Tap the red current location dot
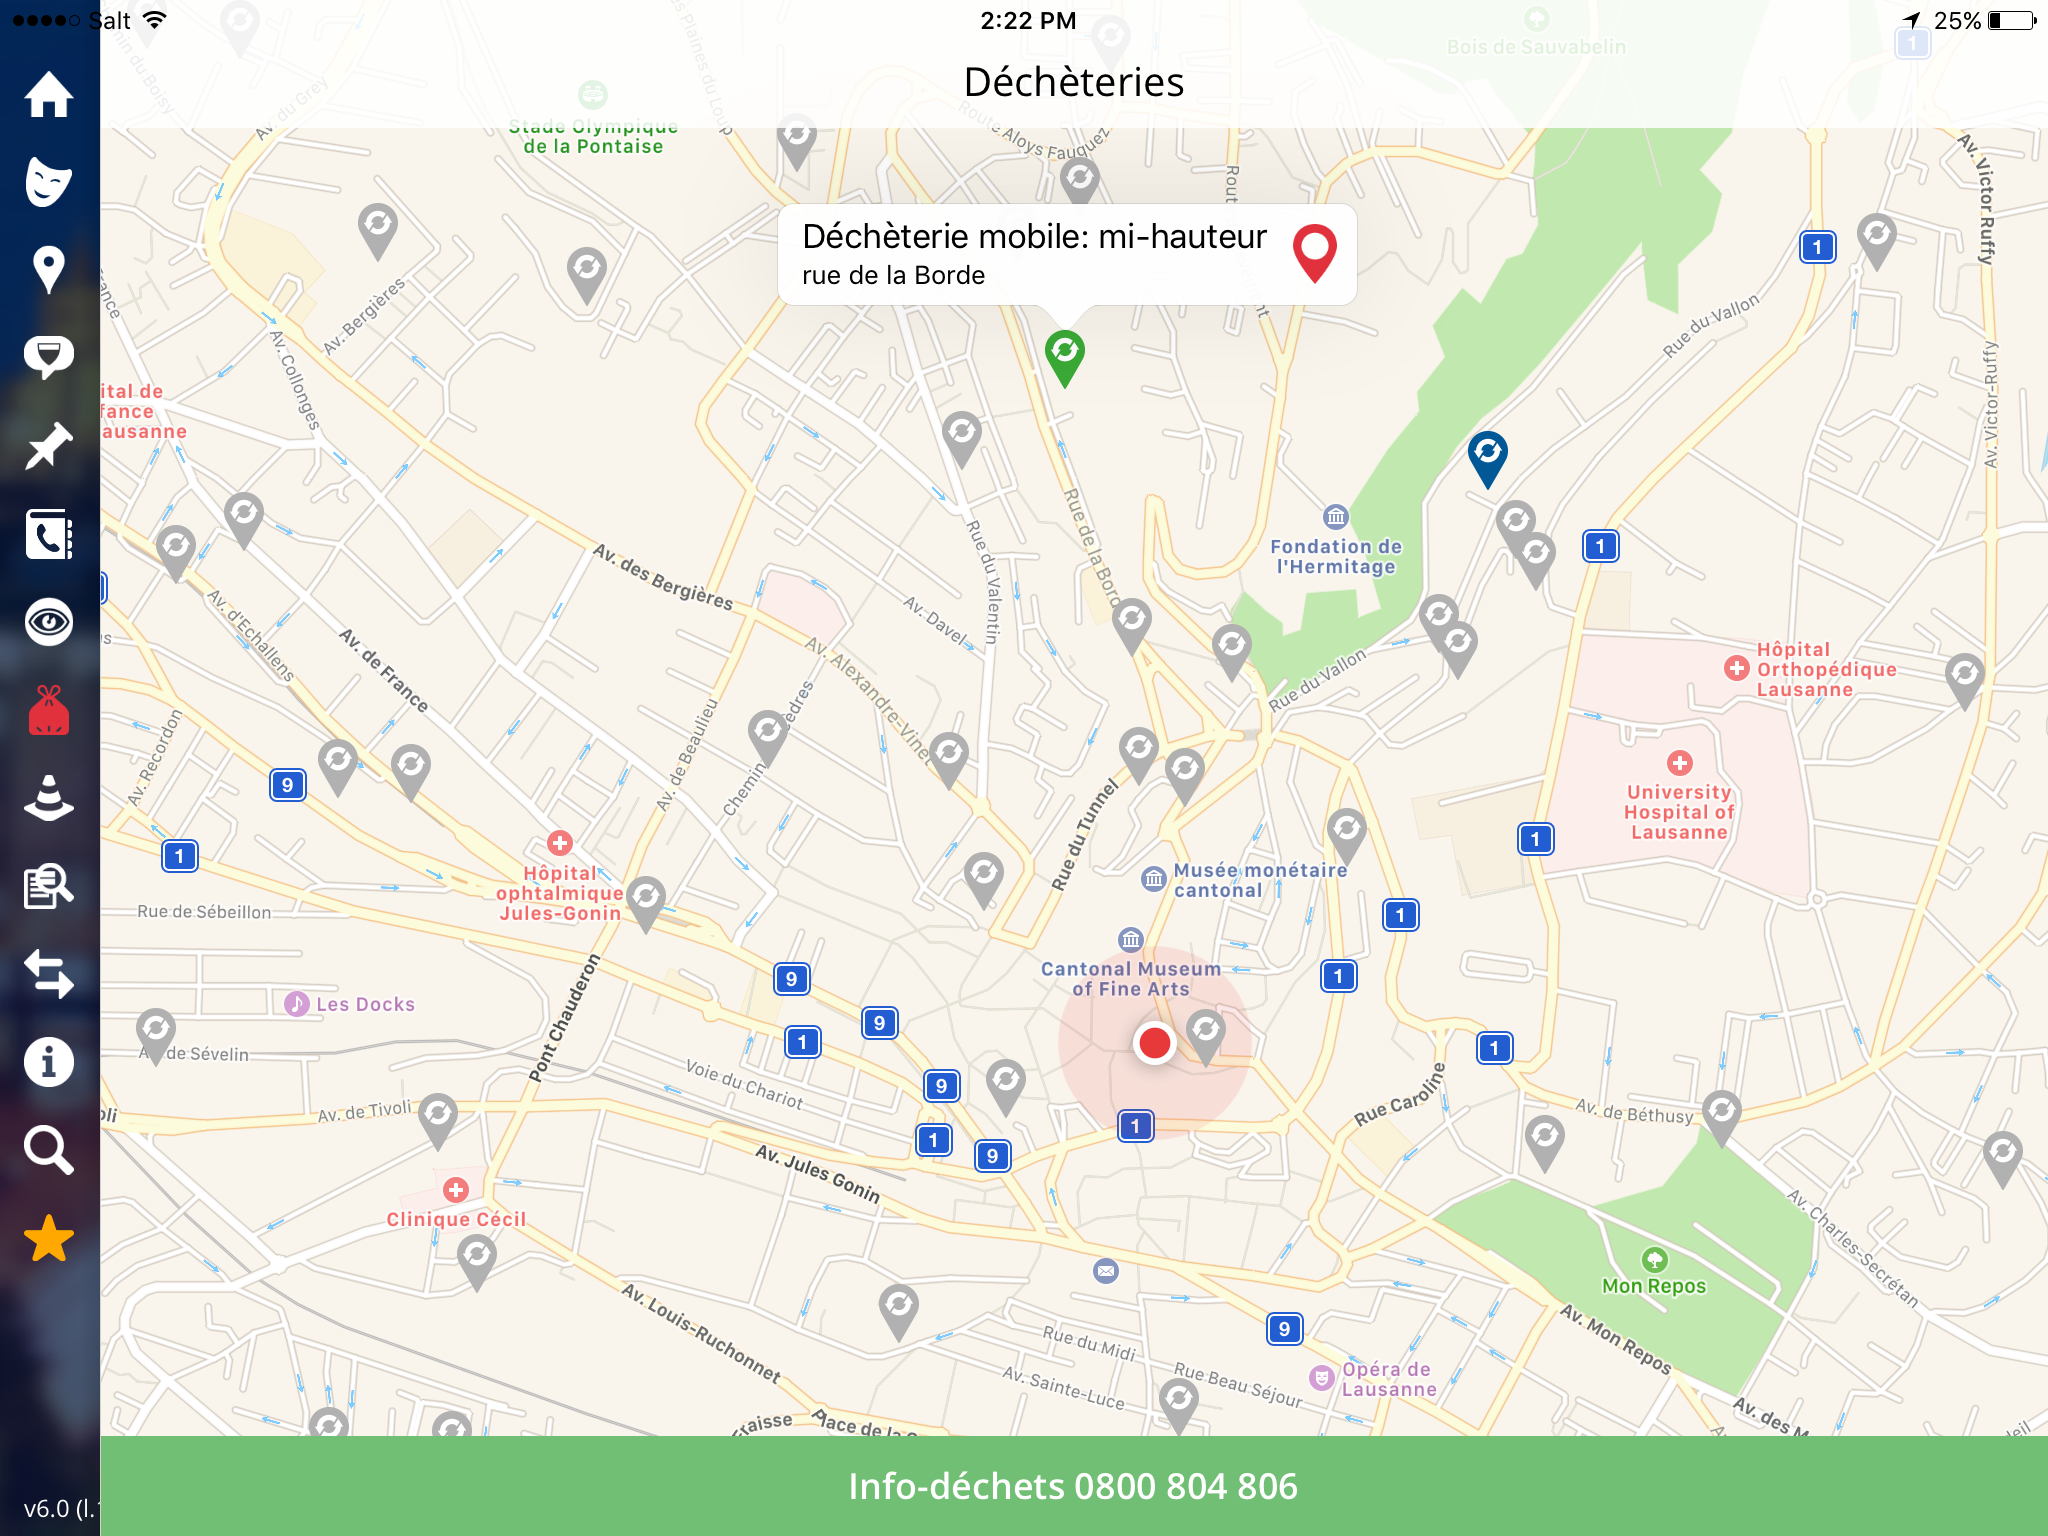 coord(1155,1043)
